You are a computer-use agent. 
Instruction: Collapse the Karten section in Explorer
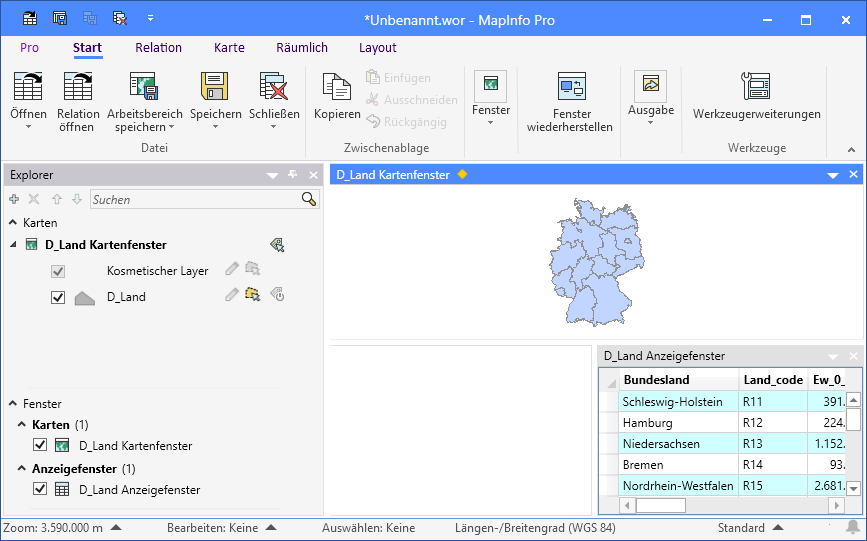tap(13, 222)
